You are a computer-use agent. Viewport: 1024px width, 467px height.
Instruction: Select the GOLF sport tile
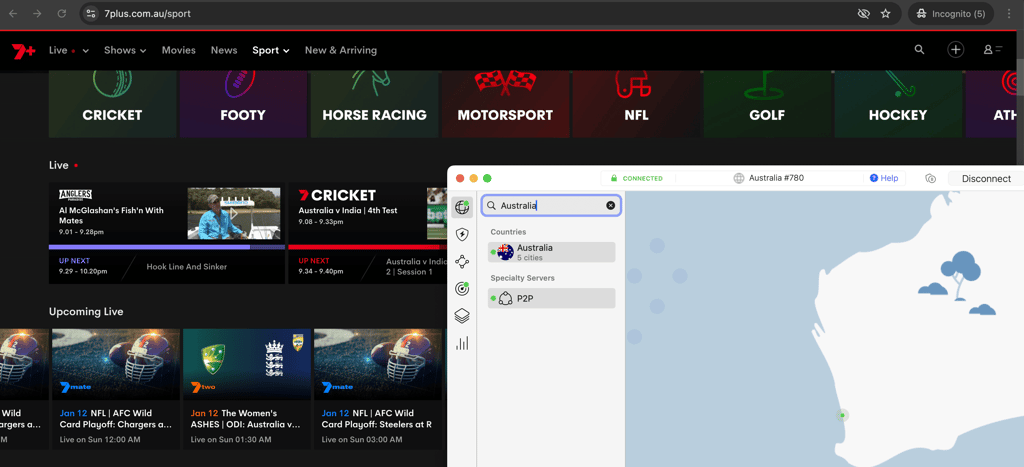(x=767, y=104)
